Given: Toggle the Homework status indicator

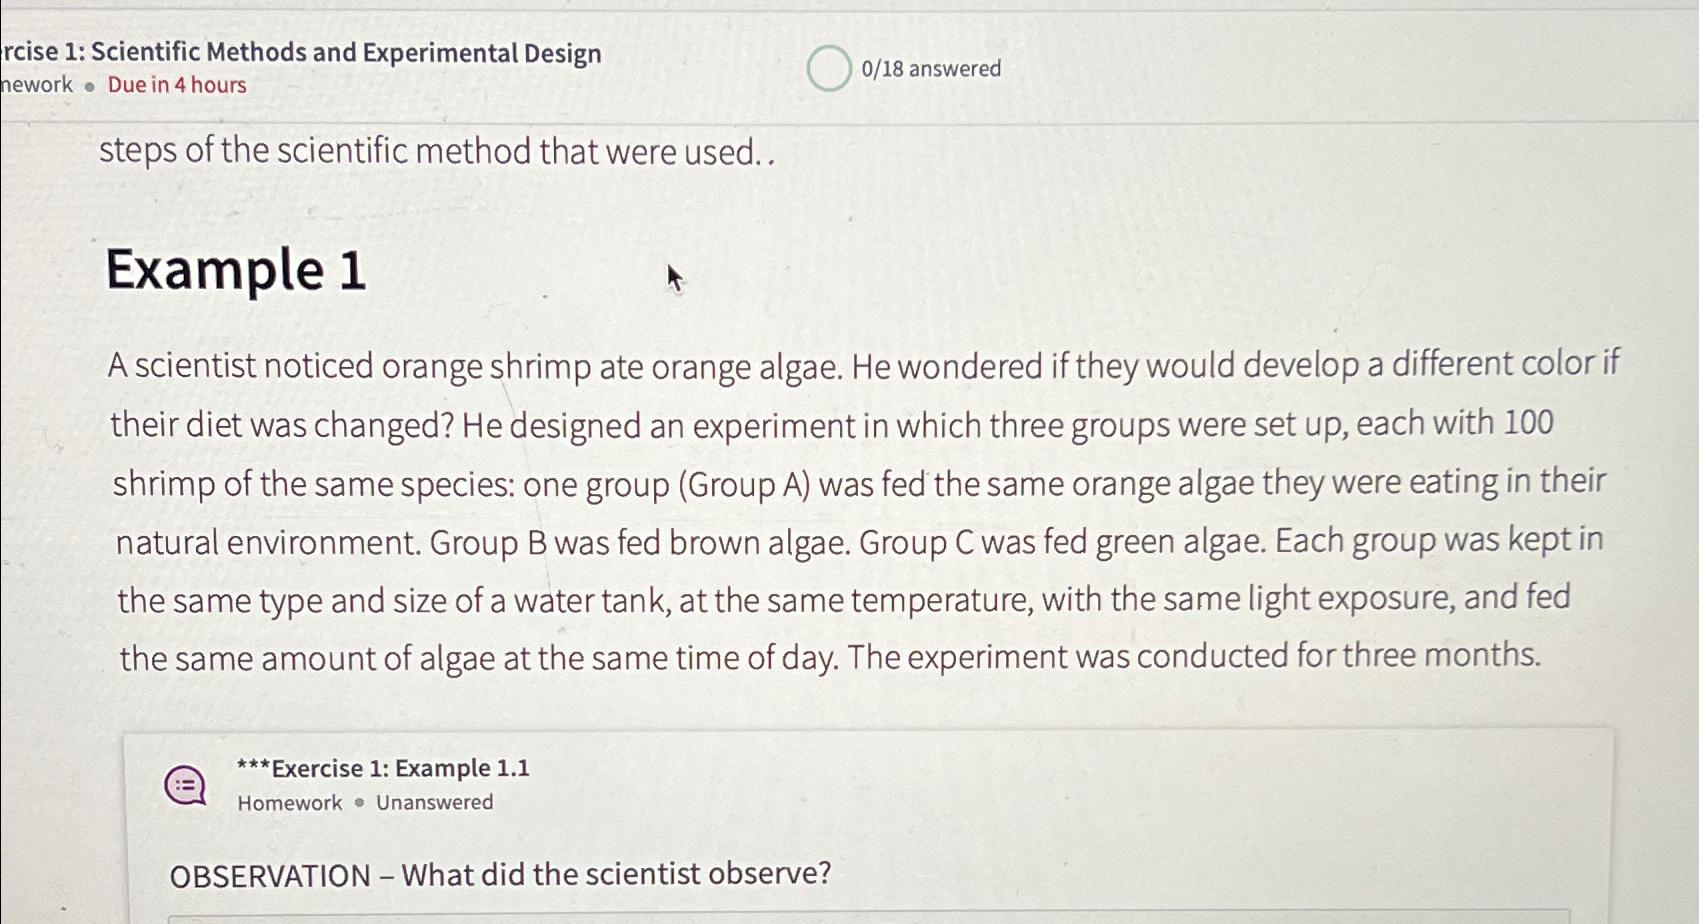Looking at the screenshot, I should pyautogui.click(x=290, y=802).
